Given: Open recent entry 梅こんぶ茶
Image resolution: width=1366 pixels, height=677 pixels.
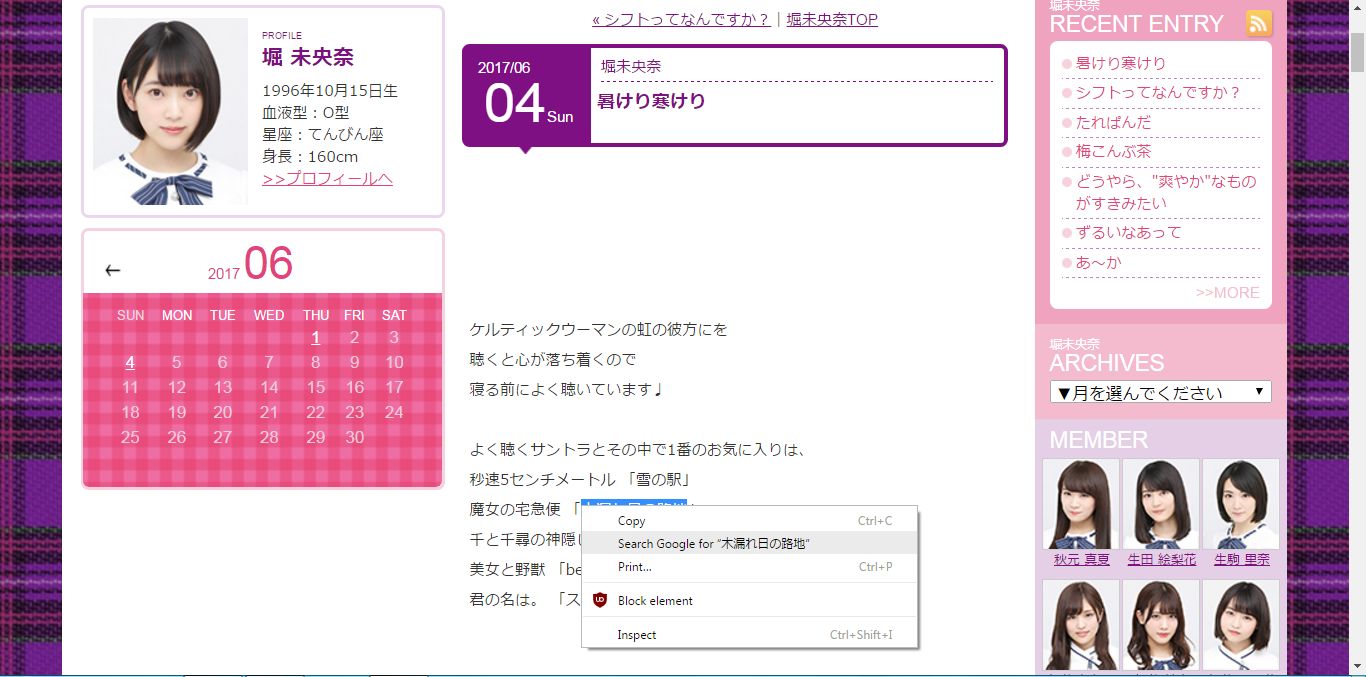Looking at the screenshot, I should tap(1113, 151).
